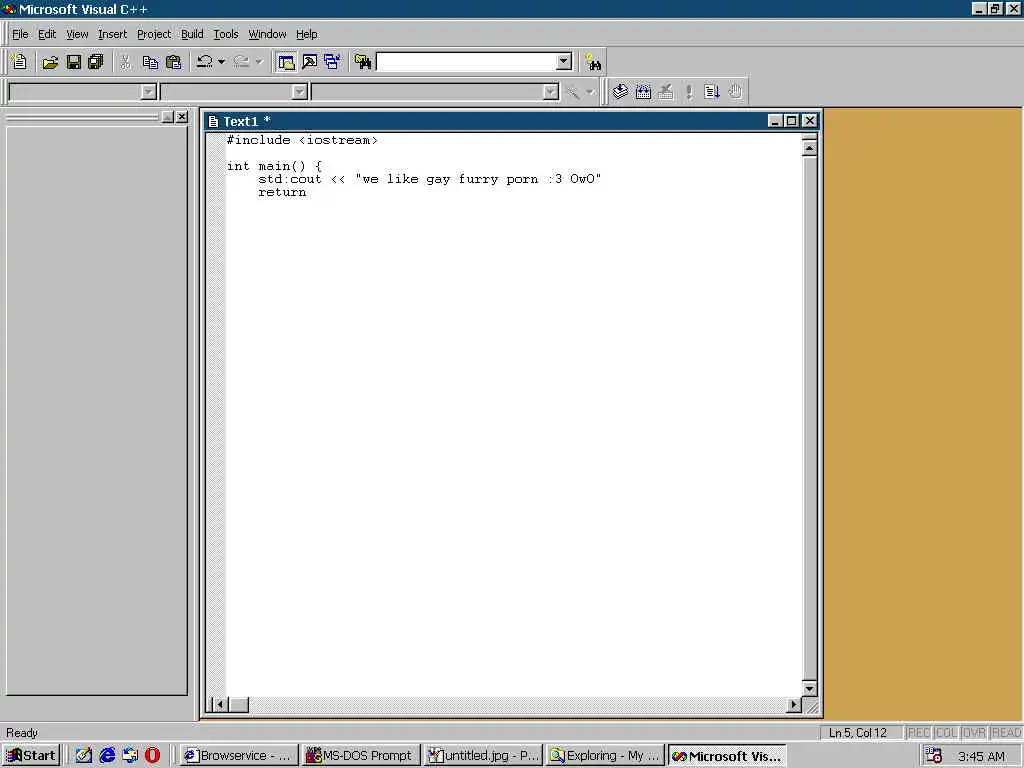Click the Search binoculars icon

(593, 62)
